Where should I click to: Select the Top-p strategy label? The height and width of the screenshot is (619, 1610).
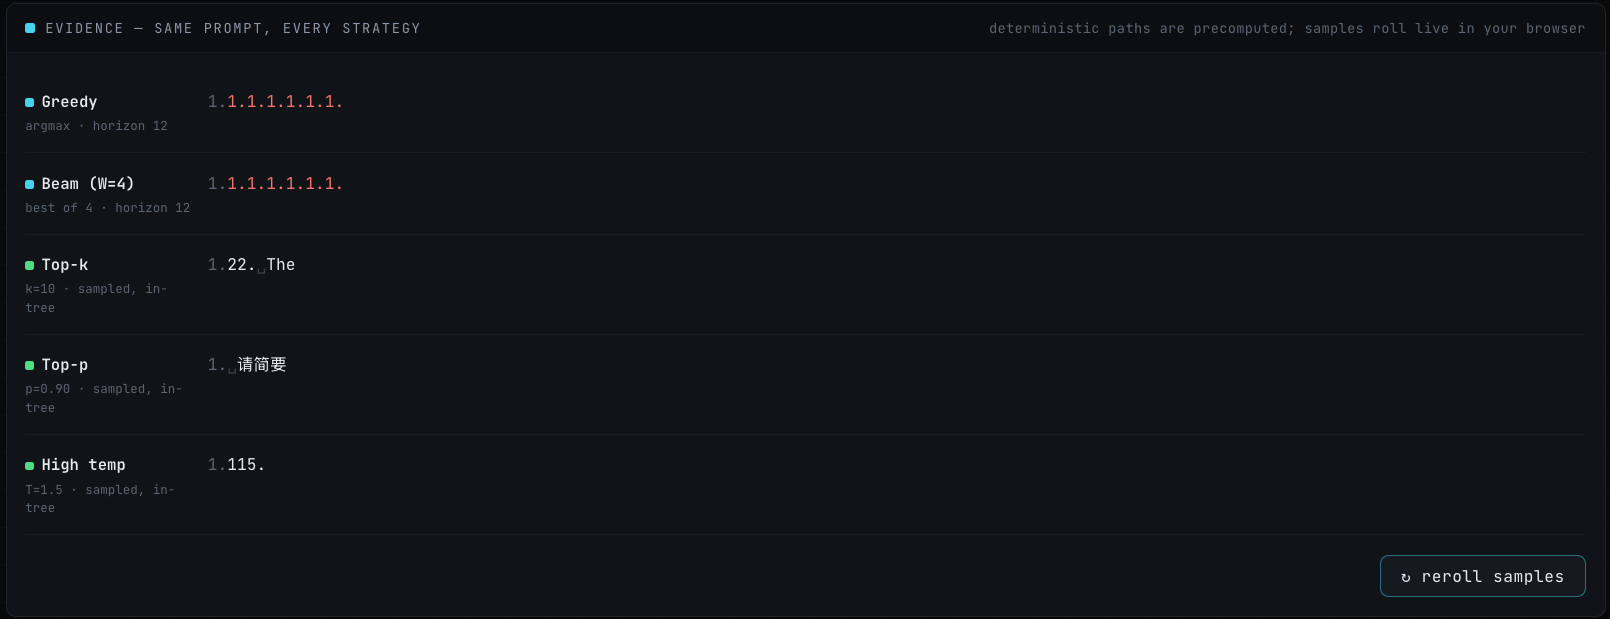[65, 365]
